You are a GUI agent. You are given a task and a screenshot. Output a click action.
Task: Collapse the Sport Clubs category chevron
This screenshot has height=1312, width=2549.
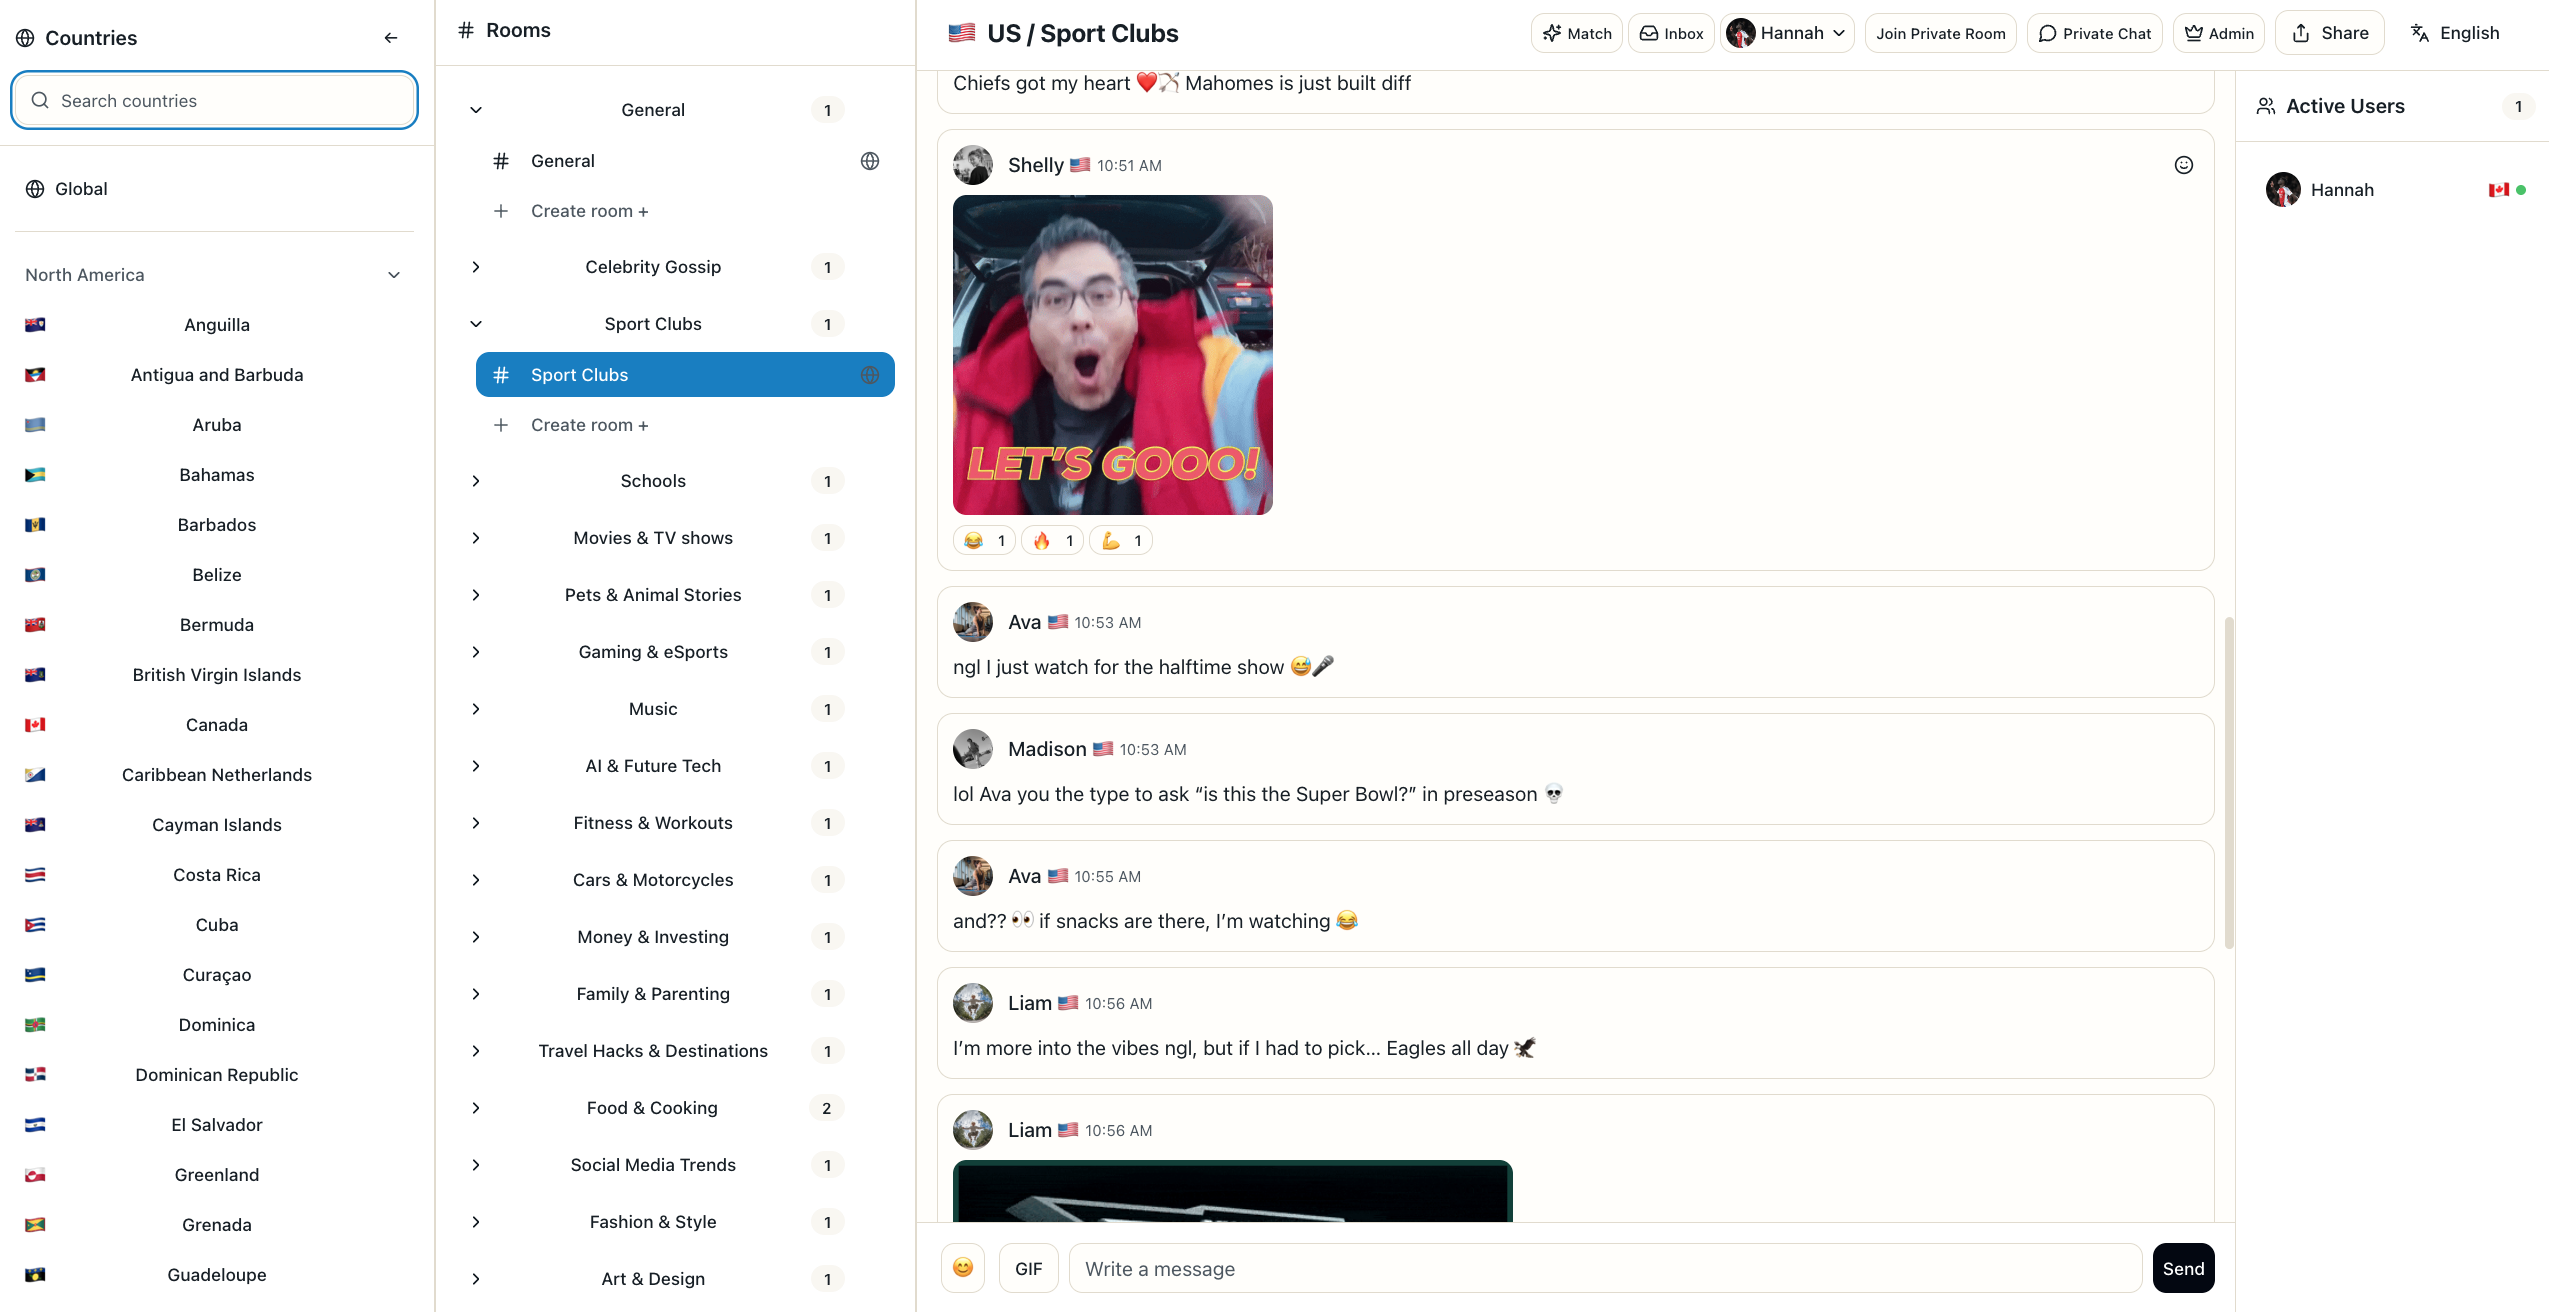click(476, 323)
